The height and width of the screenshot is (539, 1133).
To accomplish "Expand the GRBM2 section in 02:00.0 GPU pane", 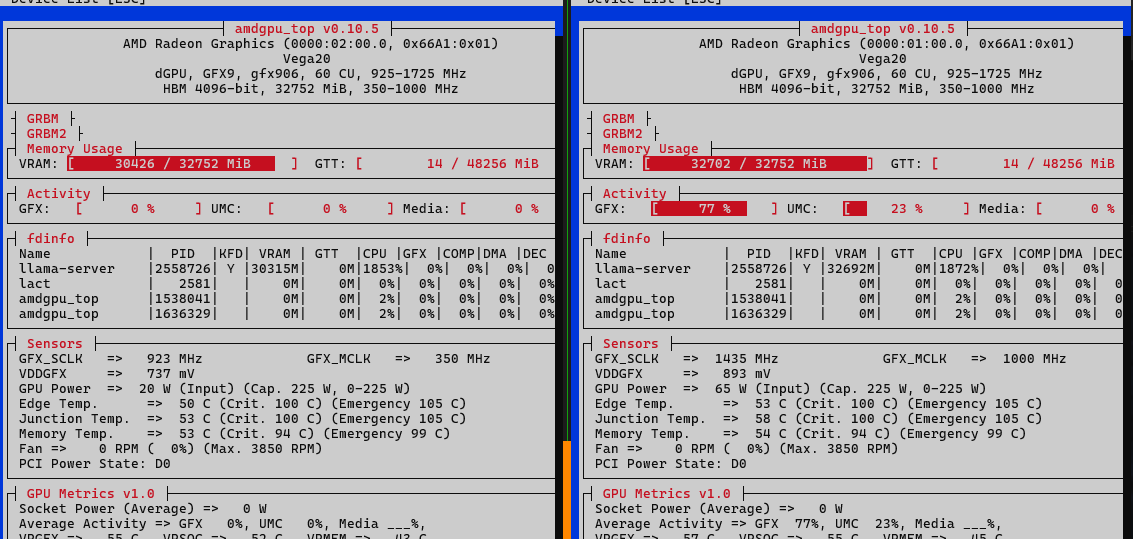I will point(46,134).
